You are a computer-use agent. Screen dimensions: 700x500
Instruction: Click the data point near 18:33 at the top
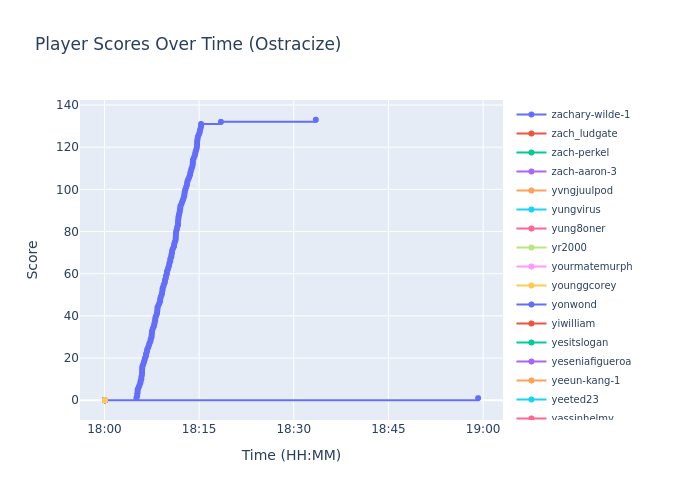pyautogui.click(x=316, y=120)
